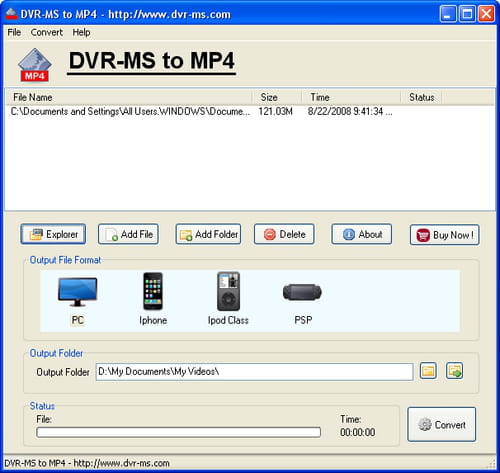The height and width of the screenshot is (473, 500).
Task: Open the About dialog
Action: 362,234
